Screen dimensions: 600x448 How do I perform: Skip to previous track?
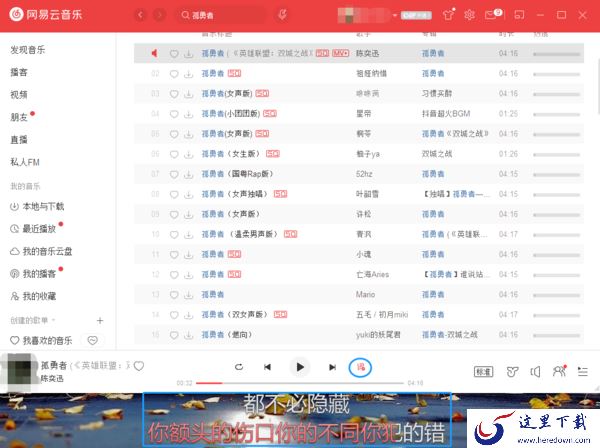tap(267, 367)
